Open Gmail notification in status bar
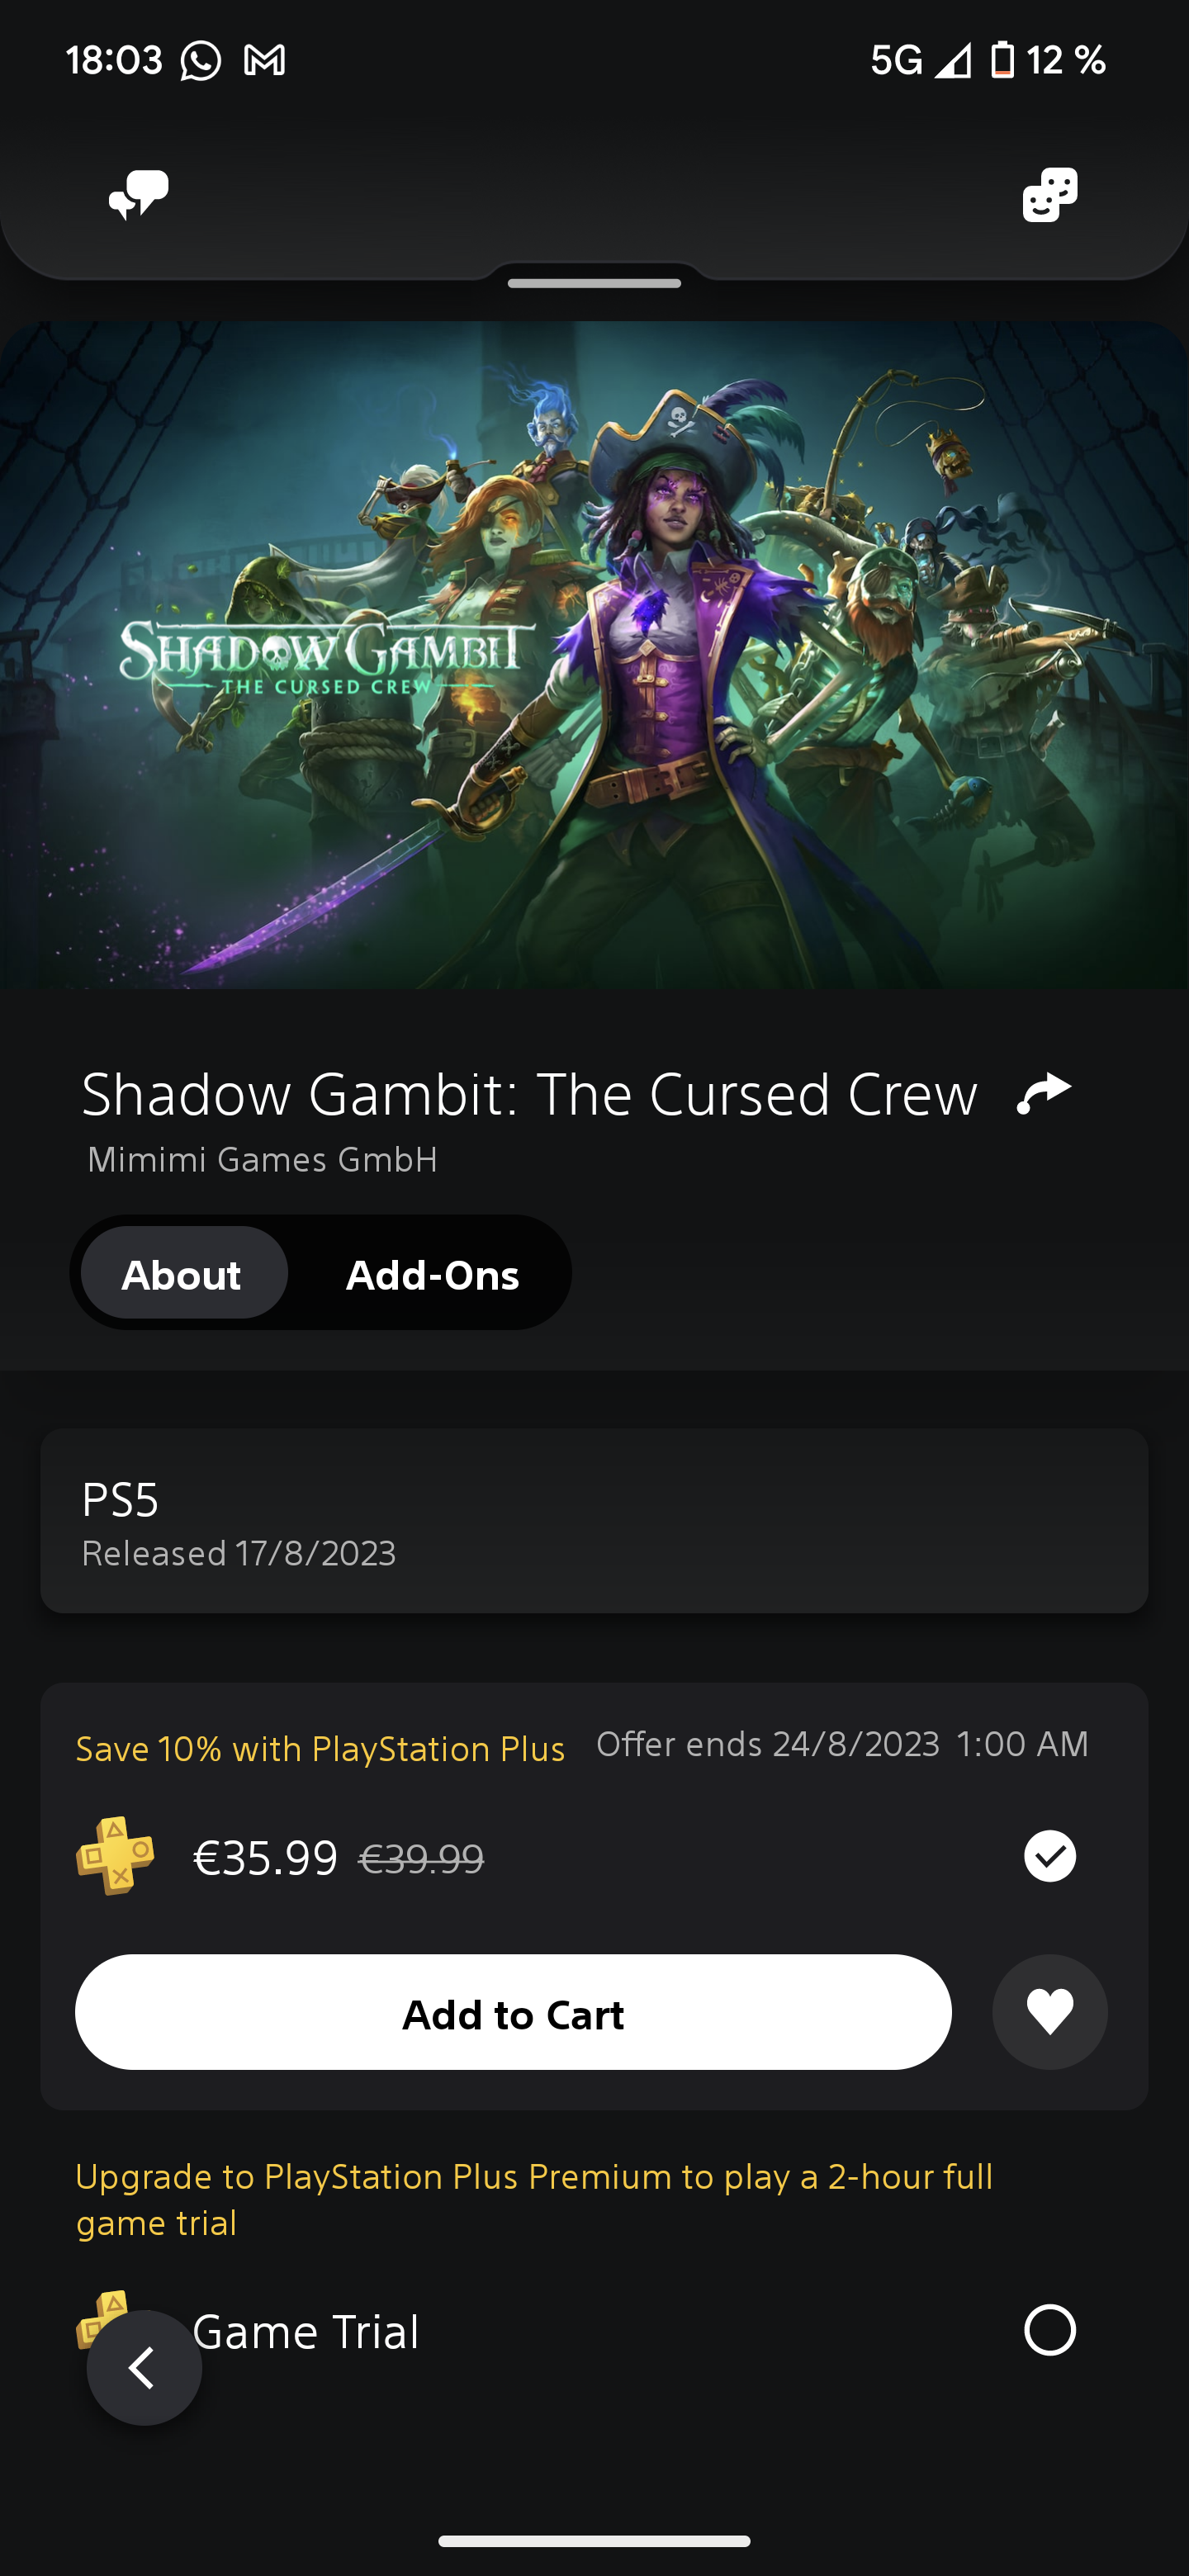 pos(265,61)
